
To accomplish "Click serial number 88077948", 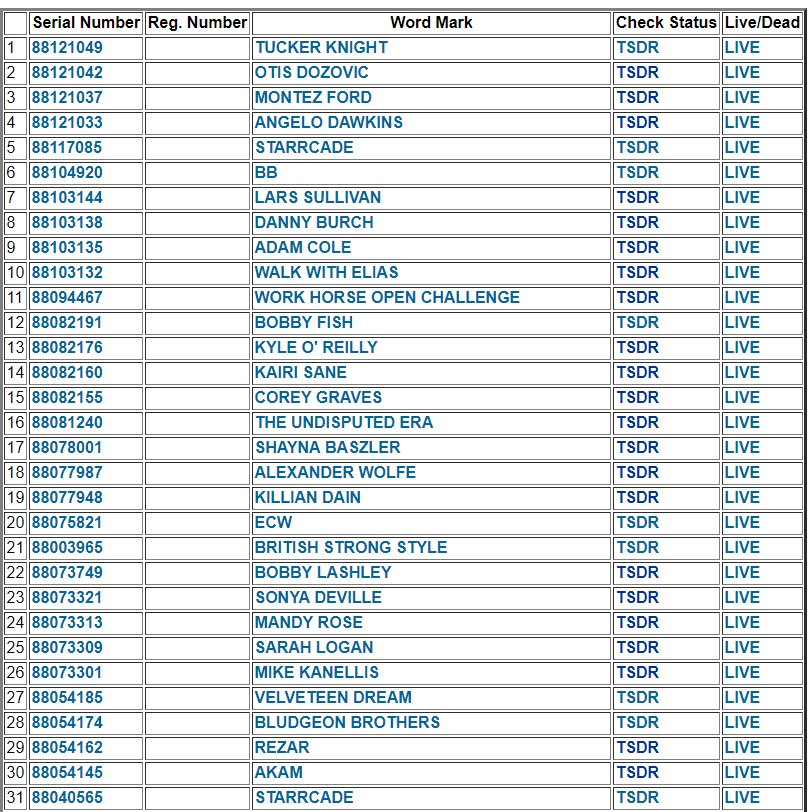I will pos(67,497).
